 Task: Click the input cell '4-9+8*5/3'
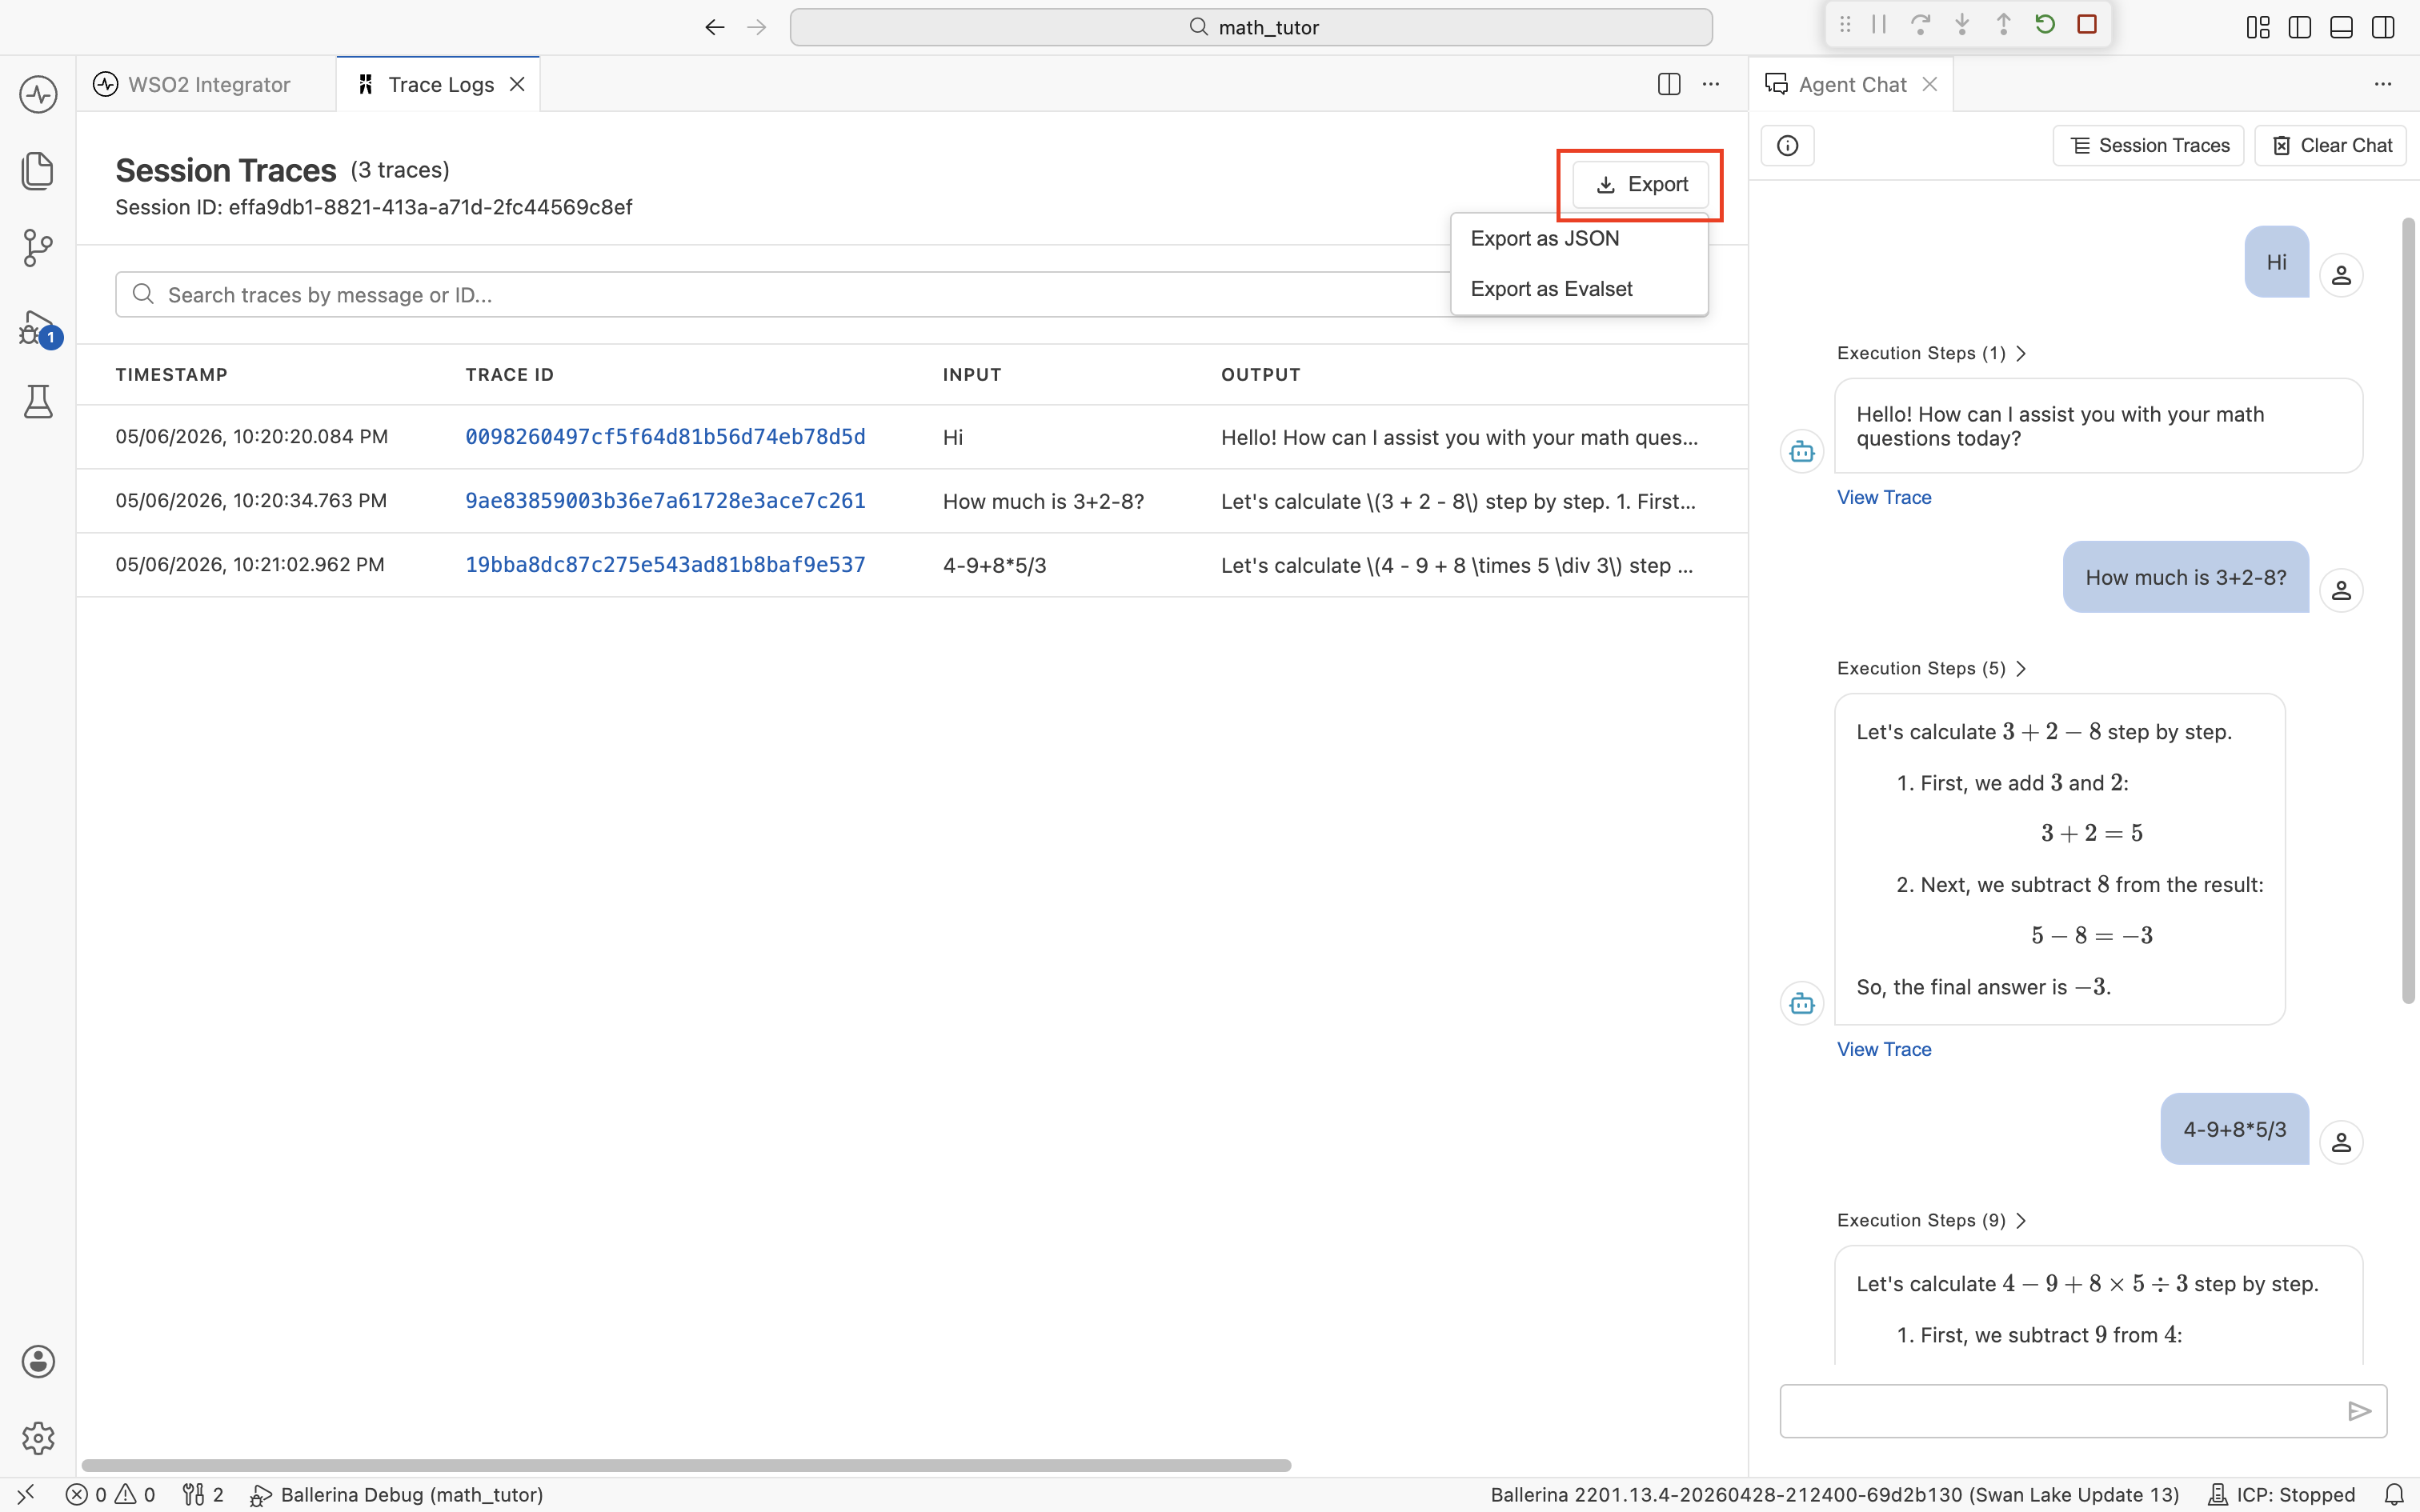click(994, 565)
